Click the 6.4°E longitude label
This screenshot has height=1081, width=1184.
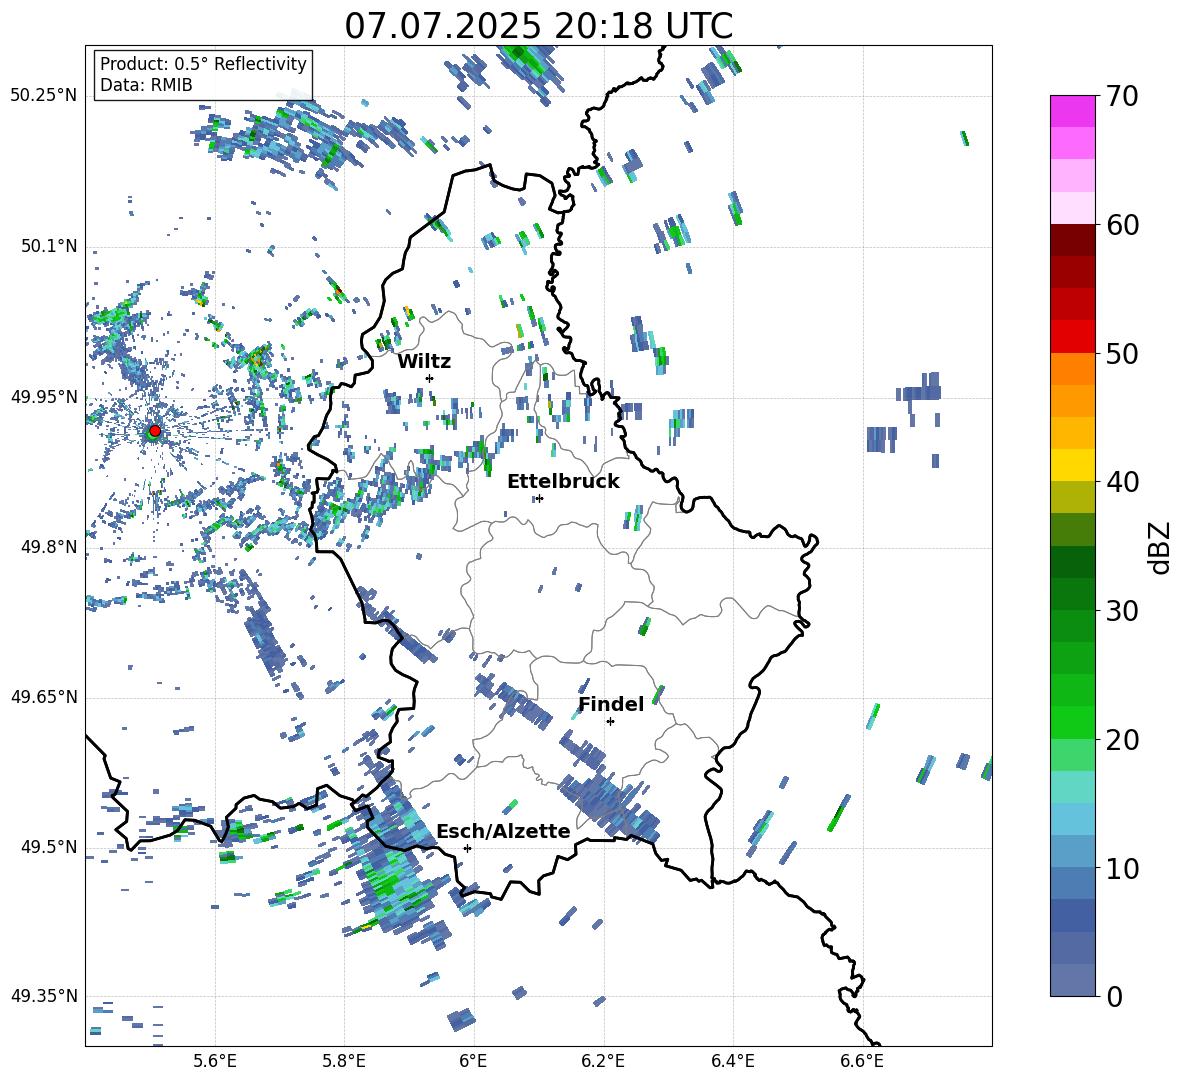(732, 1061)
